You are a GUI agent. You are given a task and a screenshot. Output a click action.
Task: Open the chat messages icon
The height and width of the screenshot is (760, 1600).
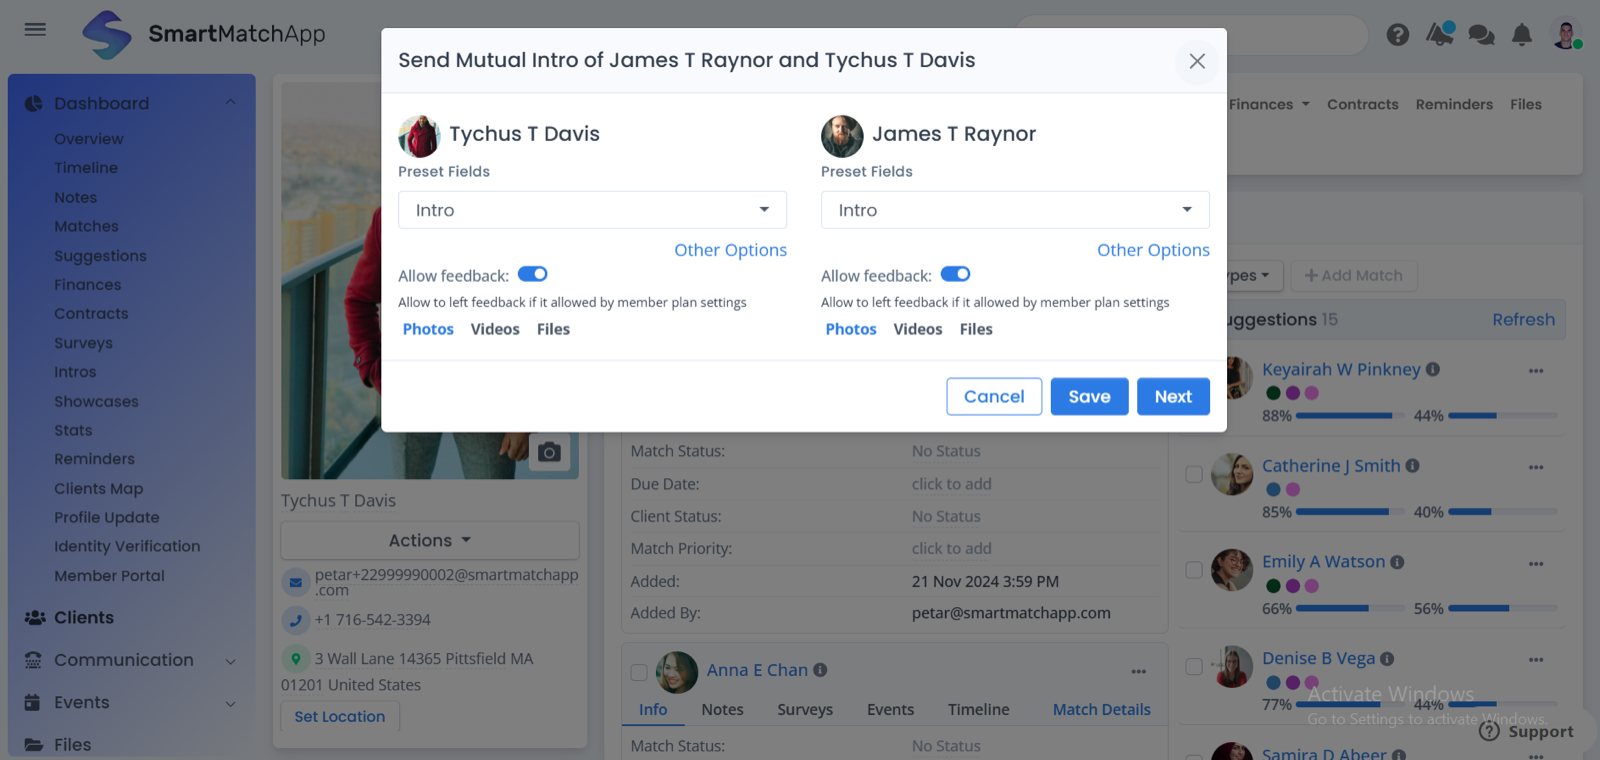(x=1481, y=35)
